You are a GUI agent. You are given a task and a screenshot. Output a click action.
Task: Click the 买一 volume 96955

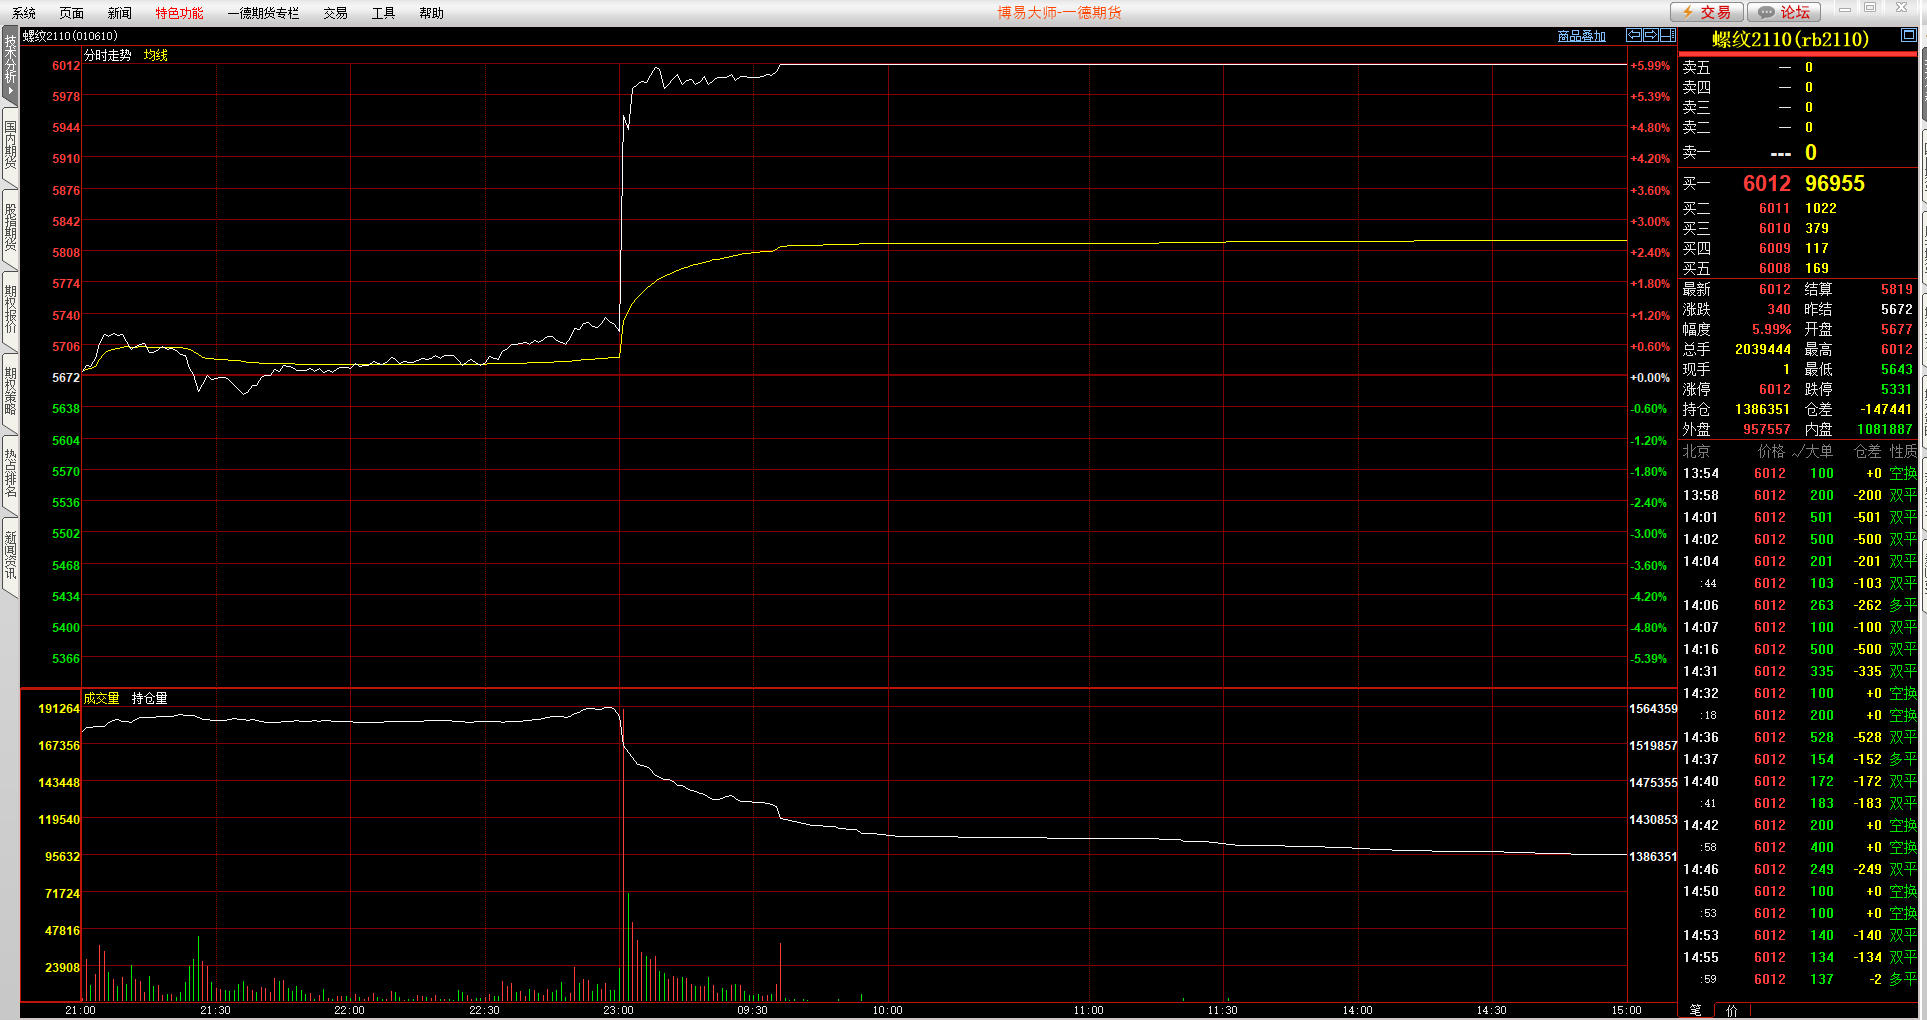pos(1834,183)
